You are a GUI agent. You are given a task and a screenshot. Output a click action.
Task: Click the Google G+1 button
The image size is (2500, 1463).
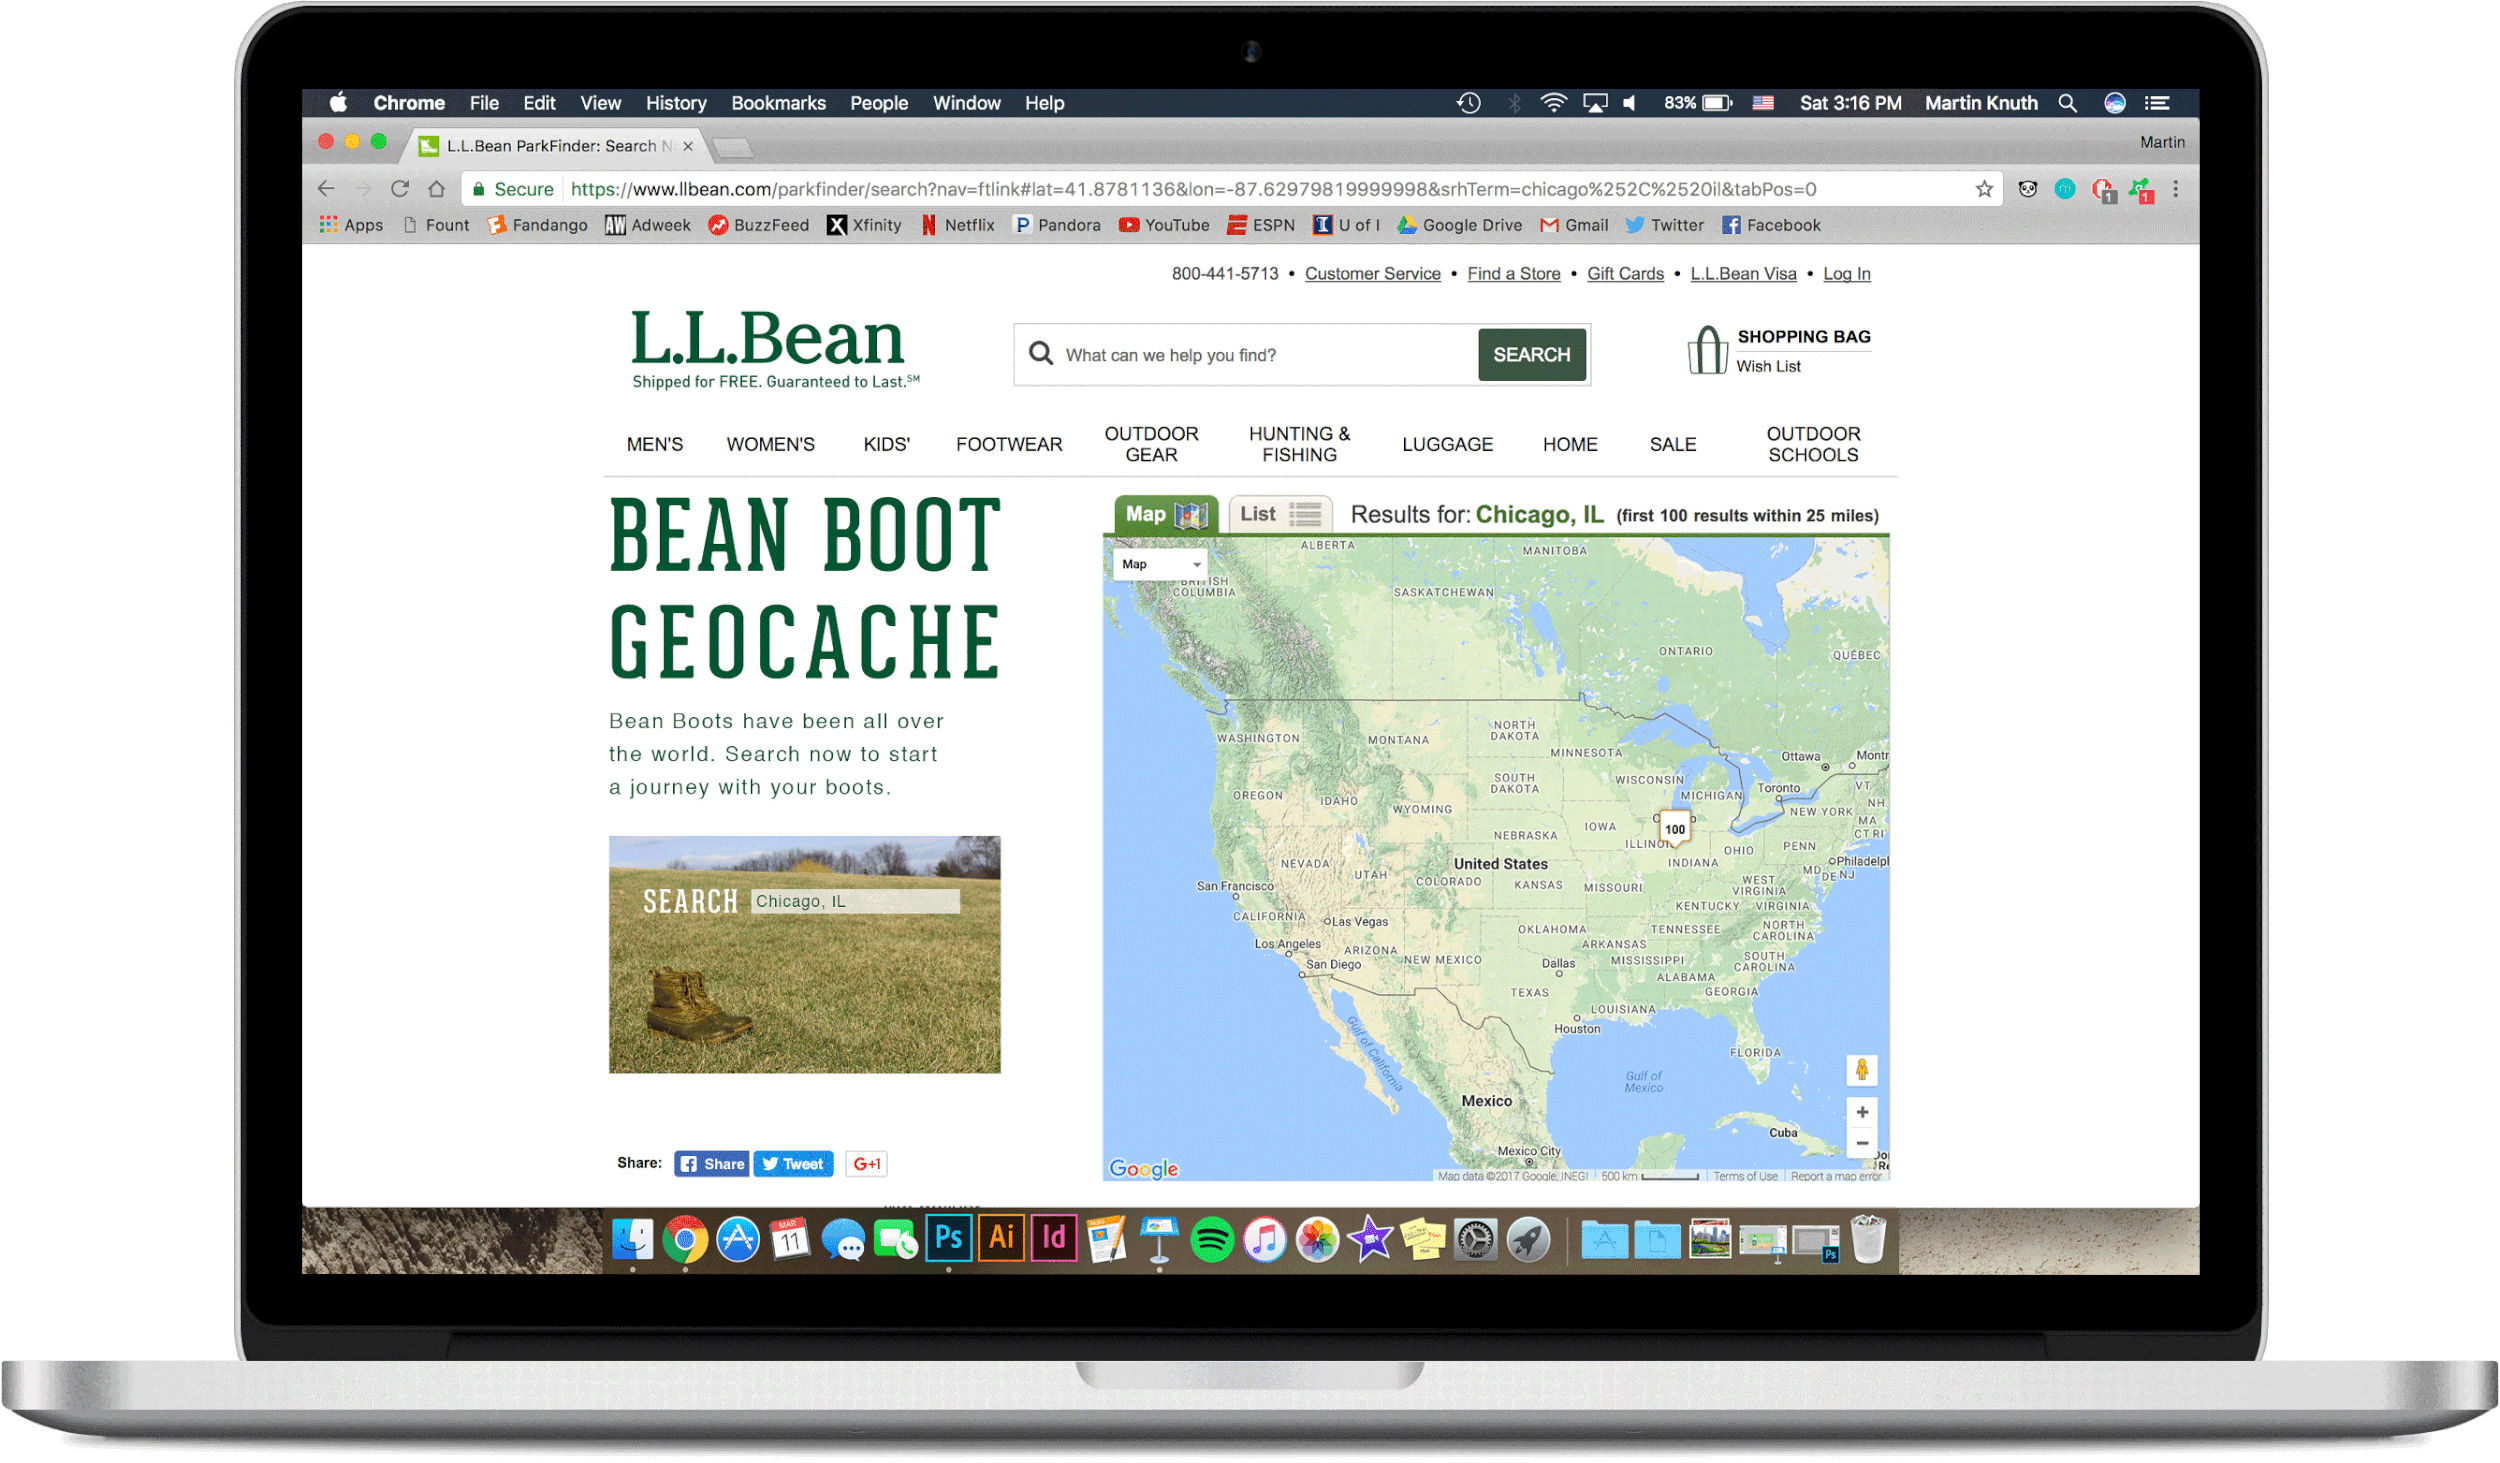point(866,1163)
